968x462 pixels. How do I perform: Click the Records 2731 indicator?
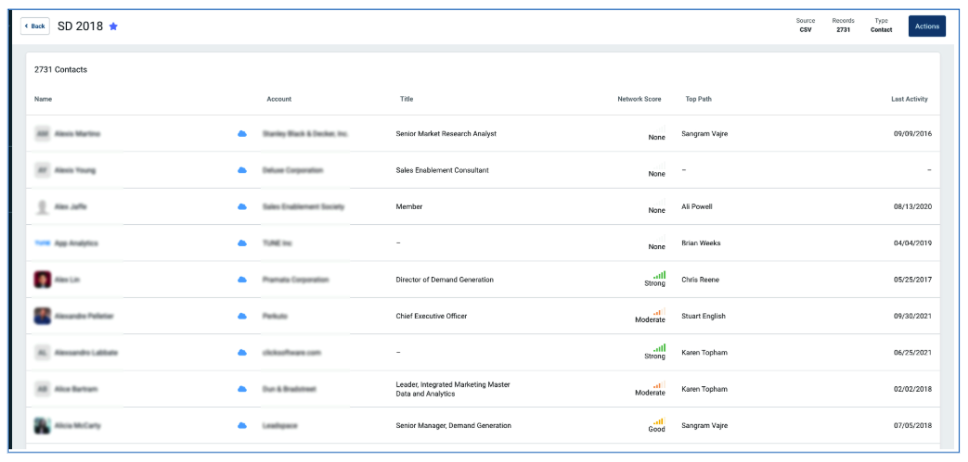point(843,25)
